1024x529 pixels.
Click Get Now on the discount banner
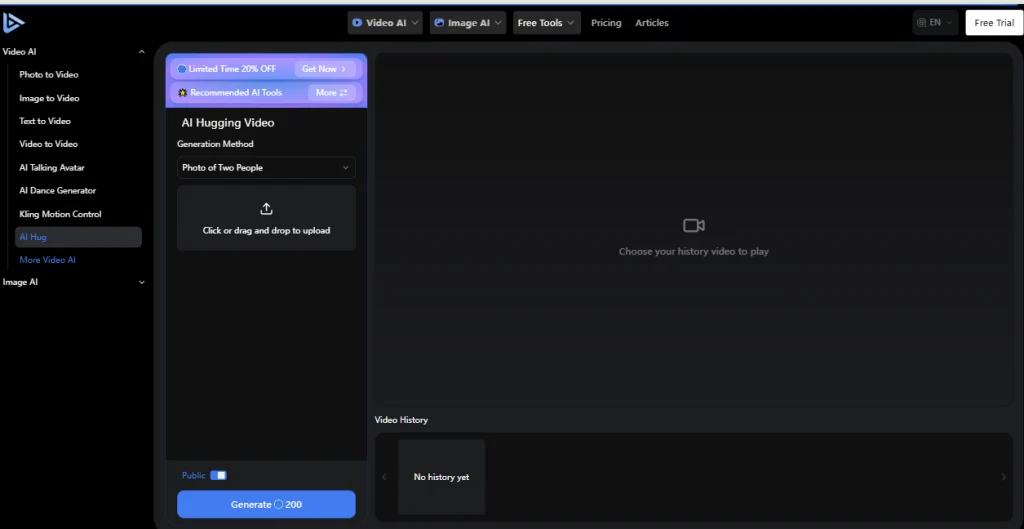324,69
